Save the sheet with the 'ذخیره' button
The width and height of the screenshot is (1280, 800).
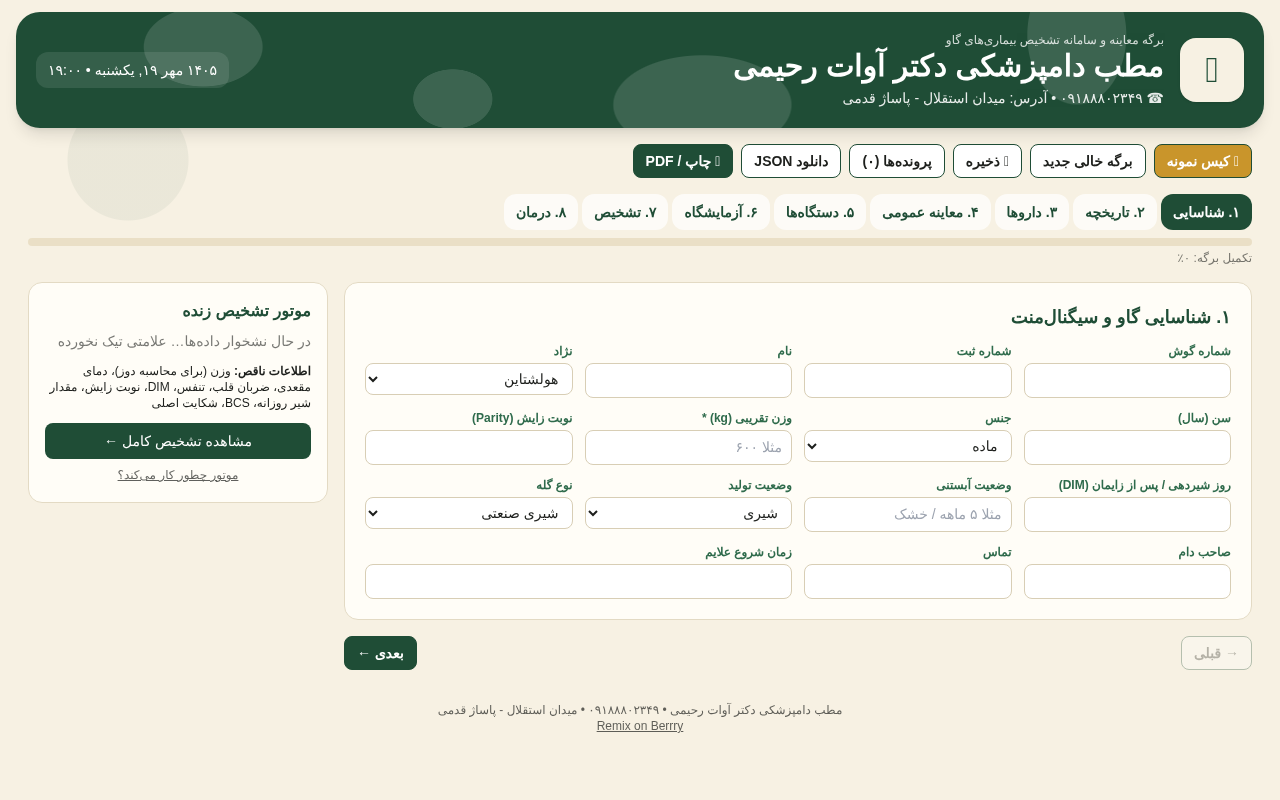pos(987,161)
